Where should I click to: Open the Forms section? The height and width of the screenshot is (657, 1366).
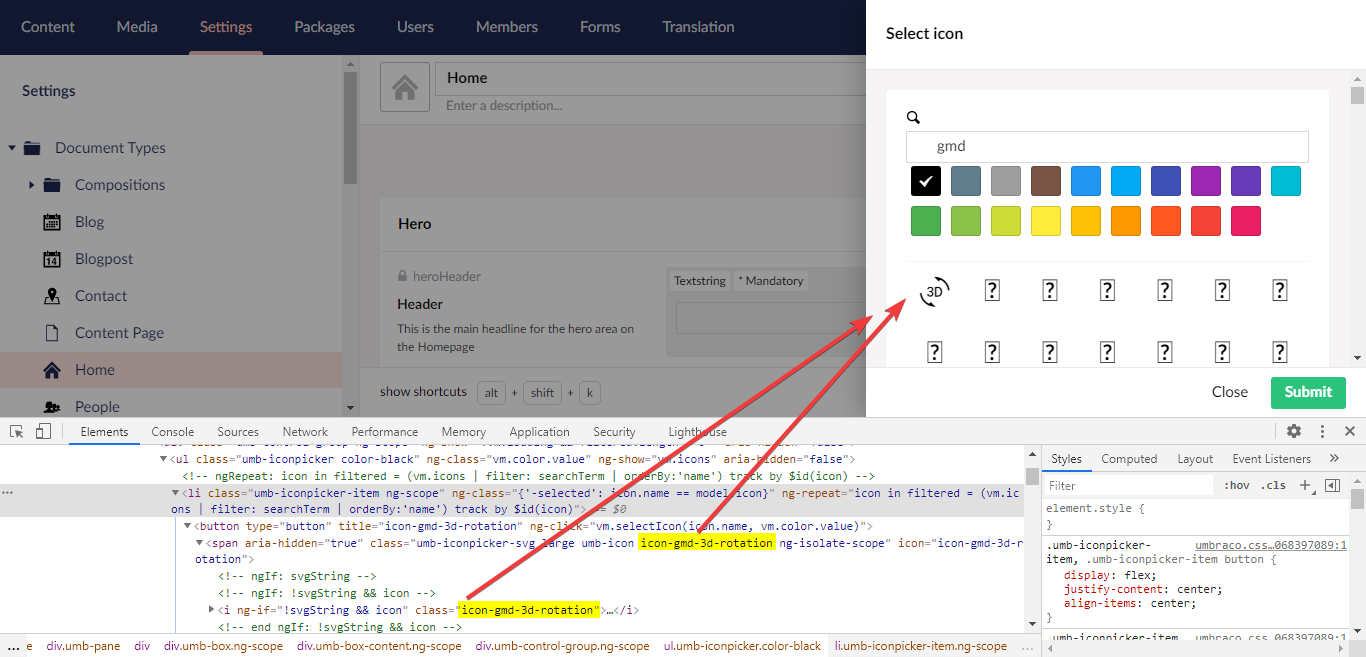(x=600, y=27)
